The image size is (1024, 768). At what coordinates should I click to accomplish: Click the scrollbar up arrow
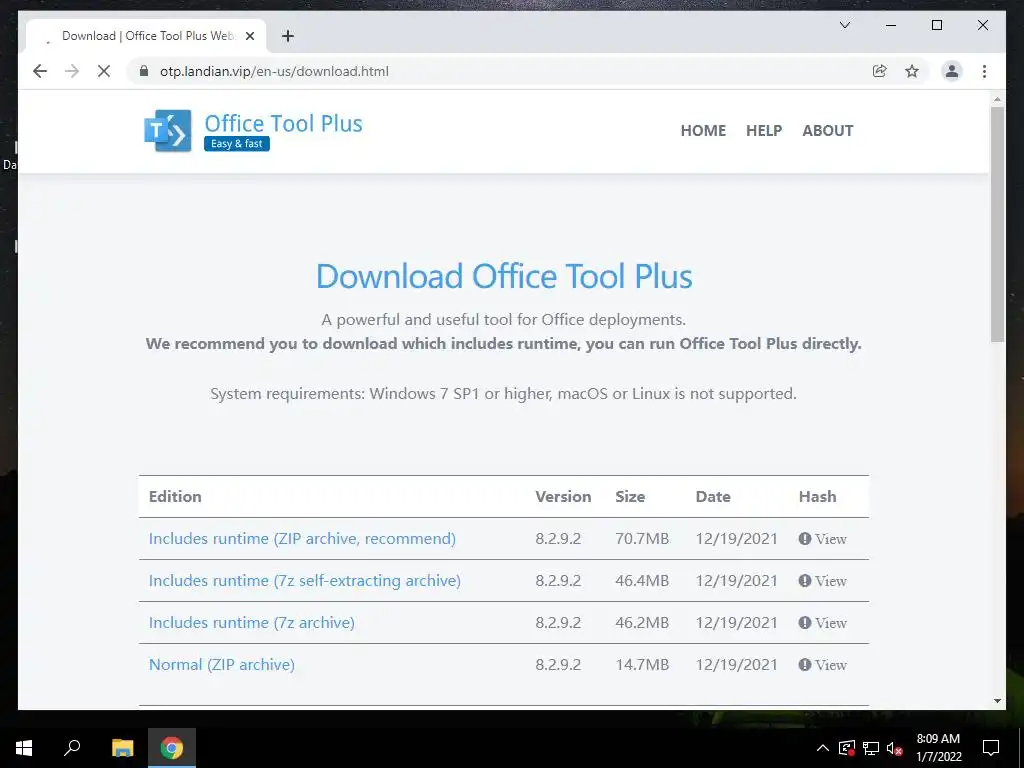(x=997, y=99)
